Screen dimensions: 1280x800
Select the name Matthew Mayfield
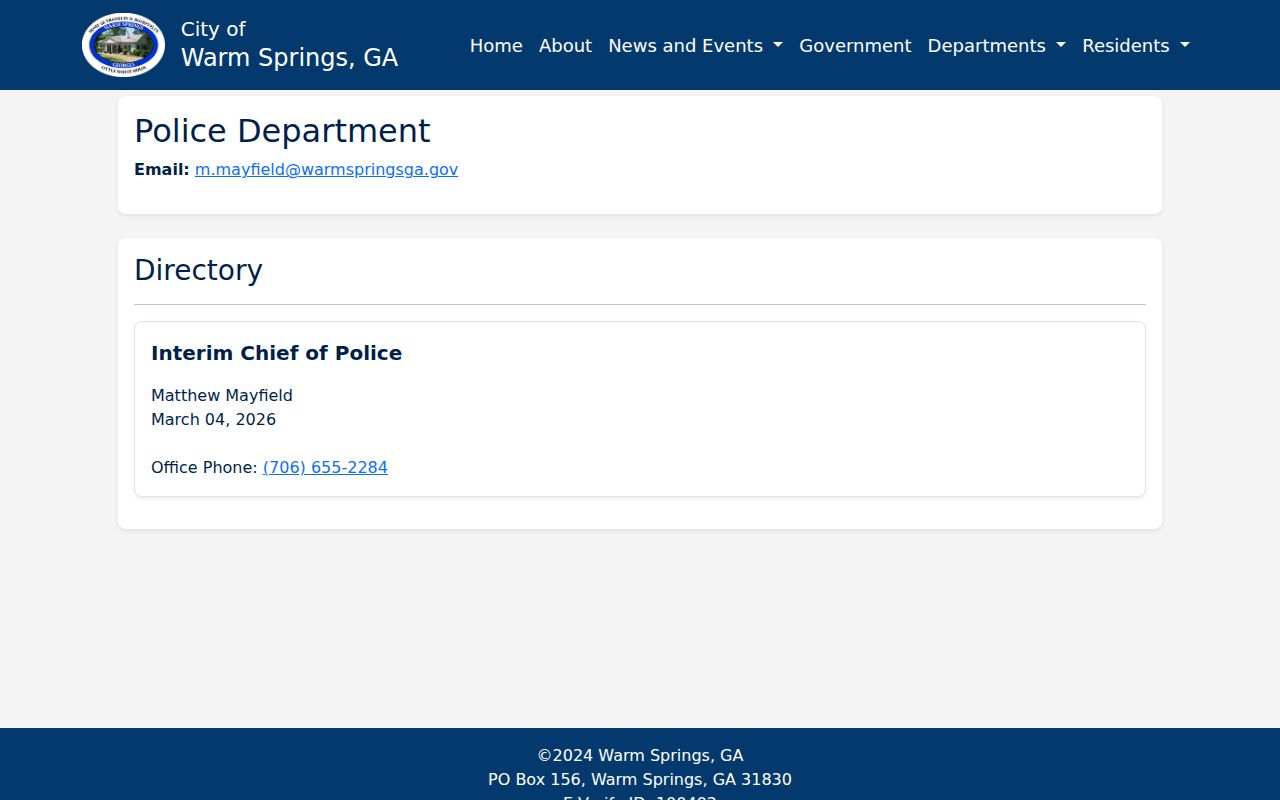222,396
